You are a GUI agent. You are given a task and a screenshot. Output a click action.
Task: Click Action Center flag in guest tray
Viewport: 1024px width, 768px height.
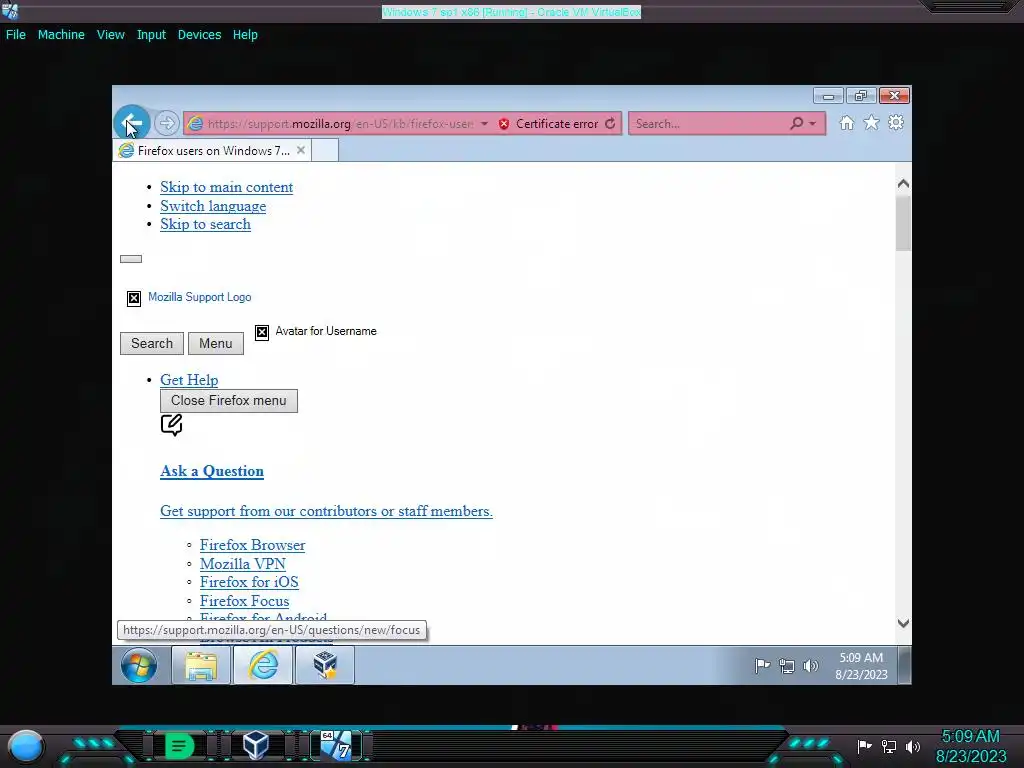coord(762,665)
